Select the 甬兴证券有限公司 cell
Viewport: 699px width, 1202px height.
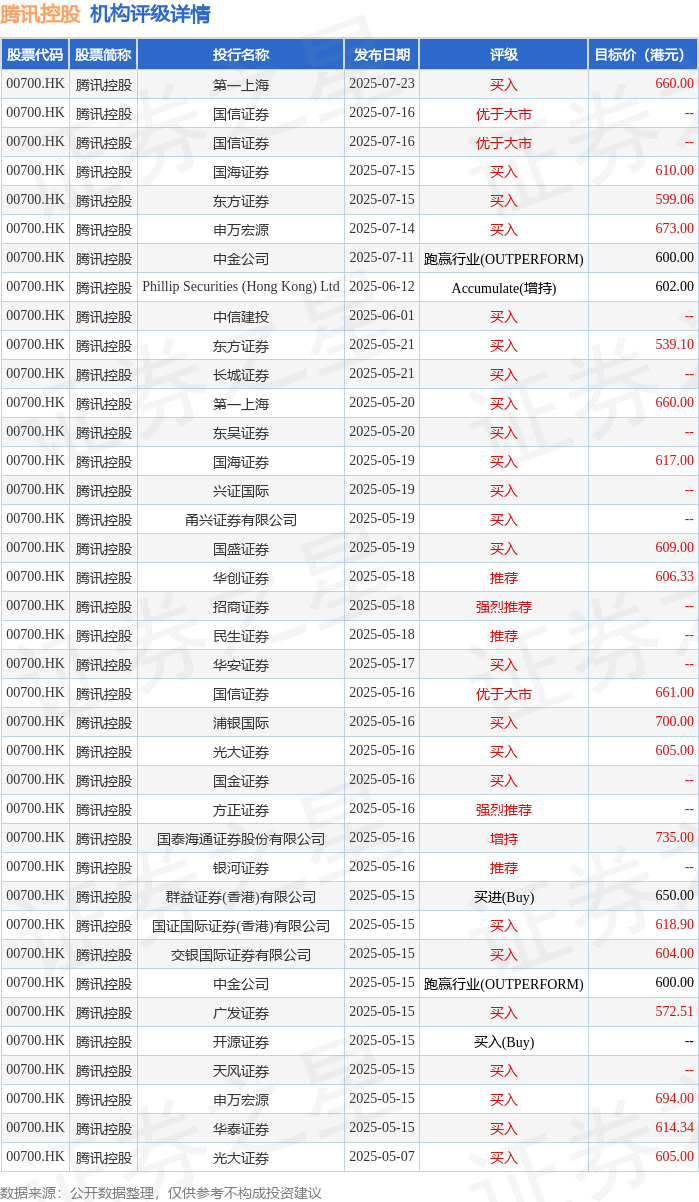coord(241,519)
